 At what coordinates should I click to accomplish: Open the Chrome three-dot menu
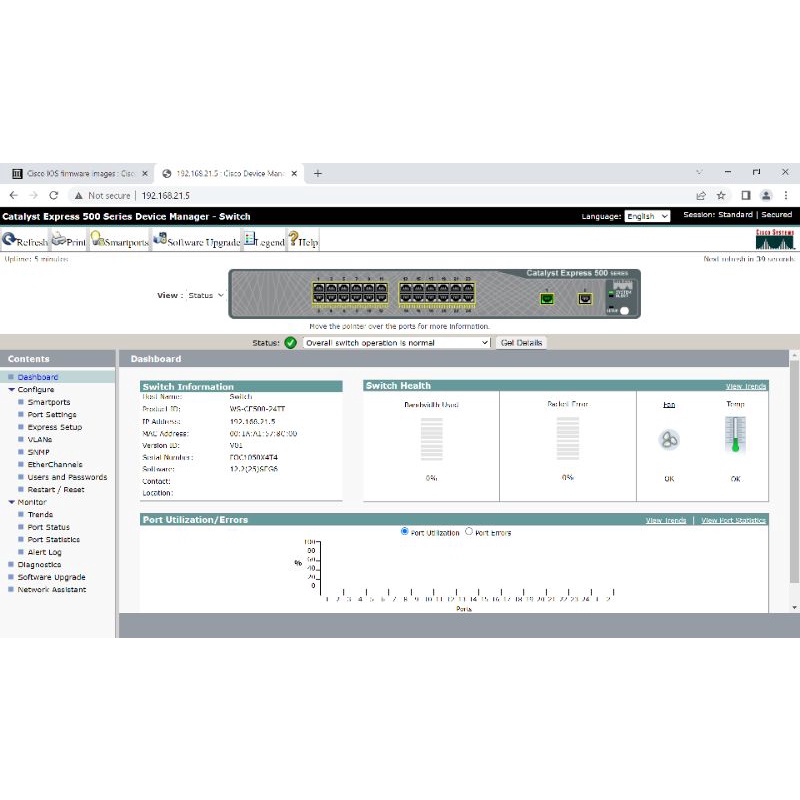pyautogui.click(x=786, y=195)
